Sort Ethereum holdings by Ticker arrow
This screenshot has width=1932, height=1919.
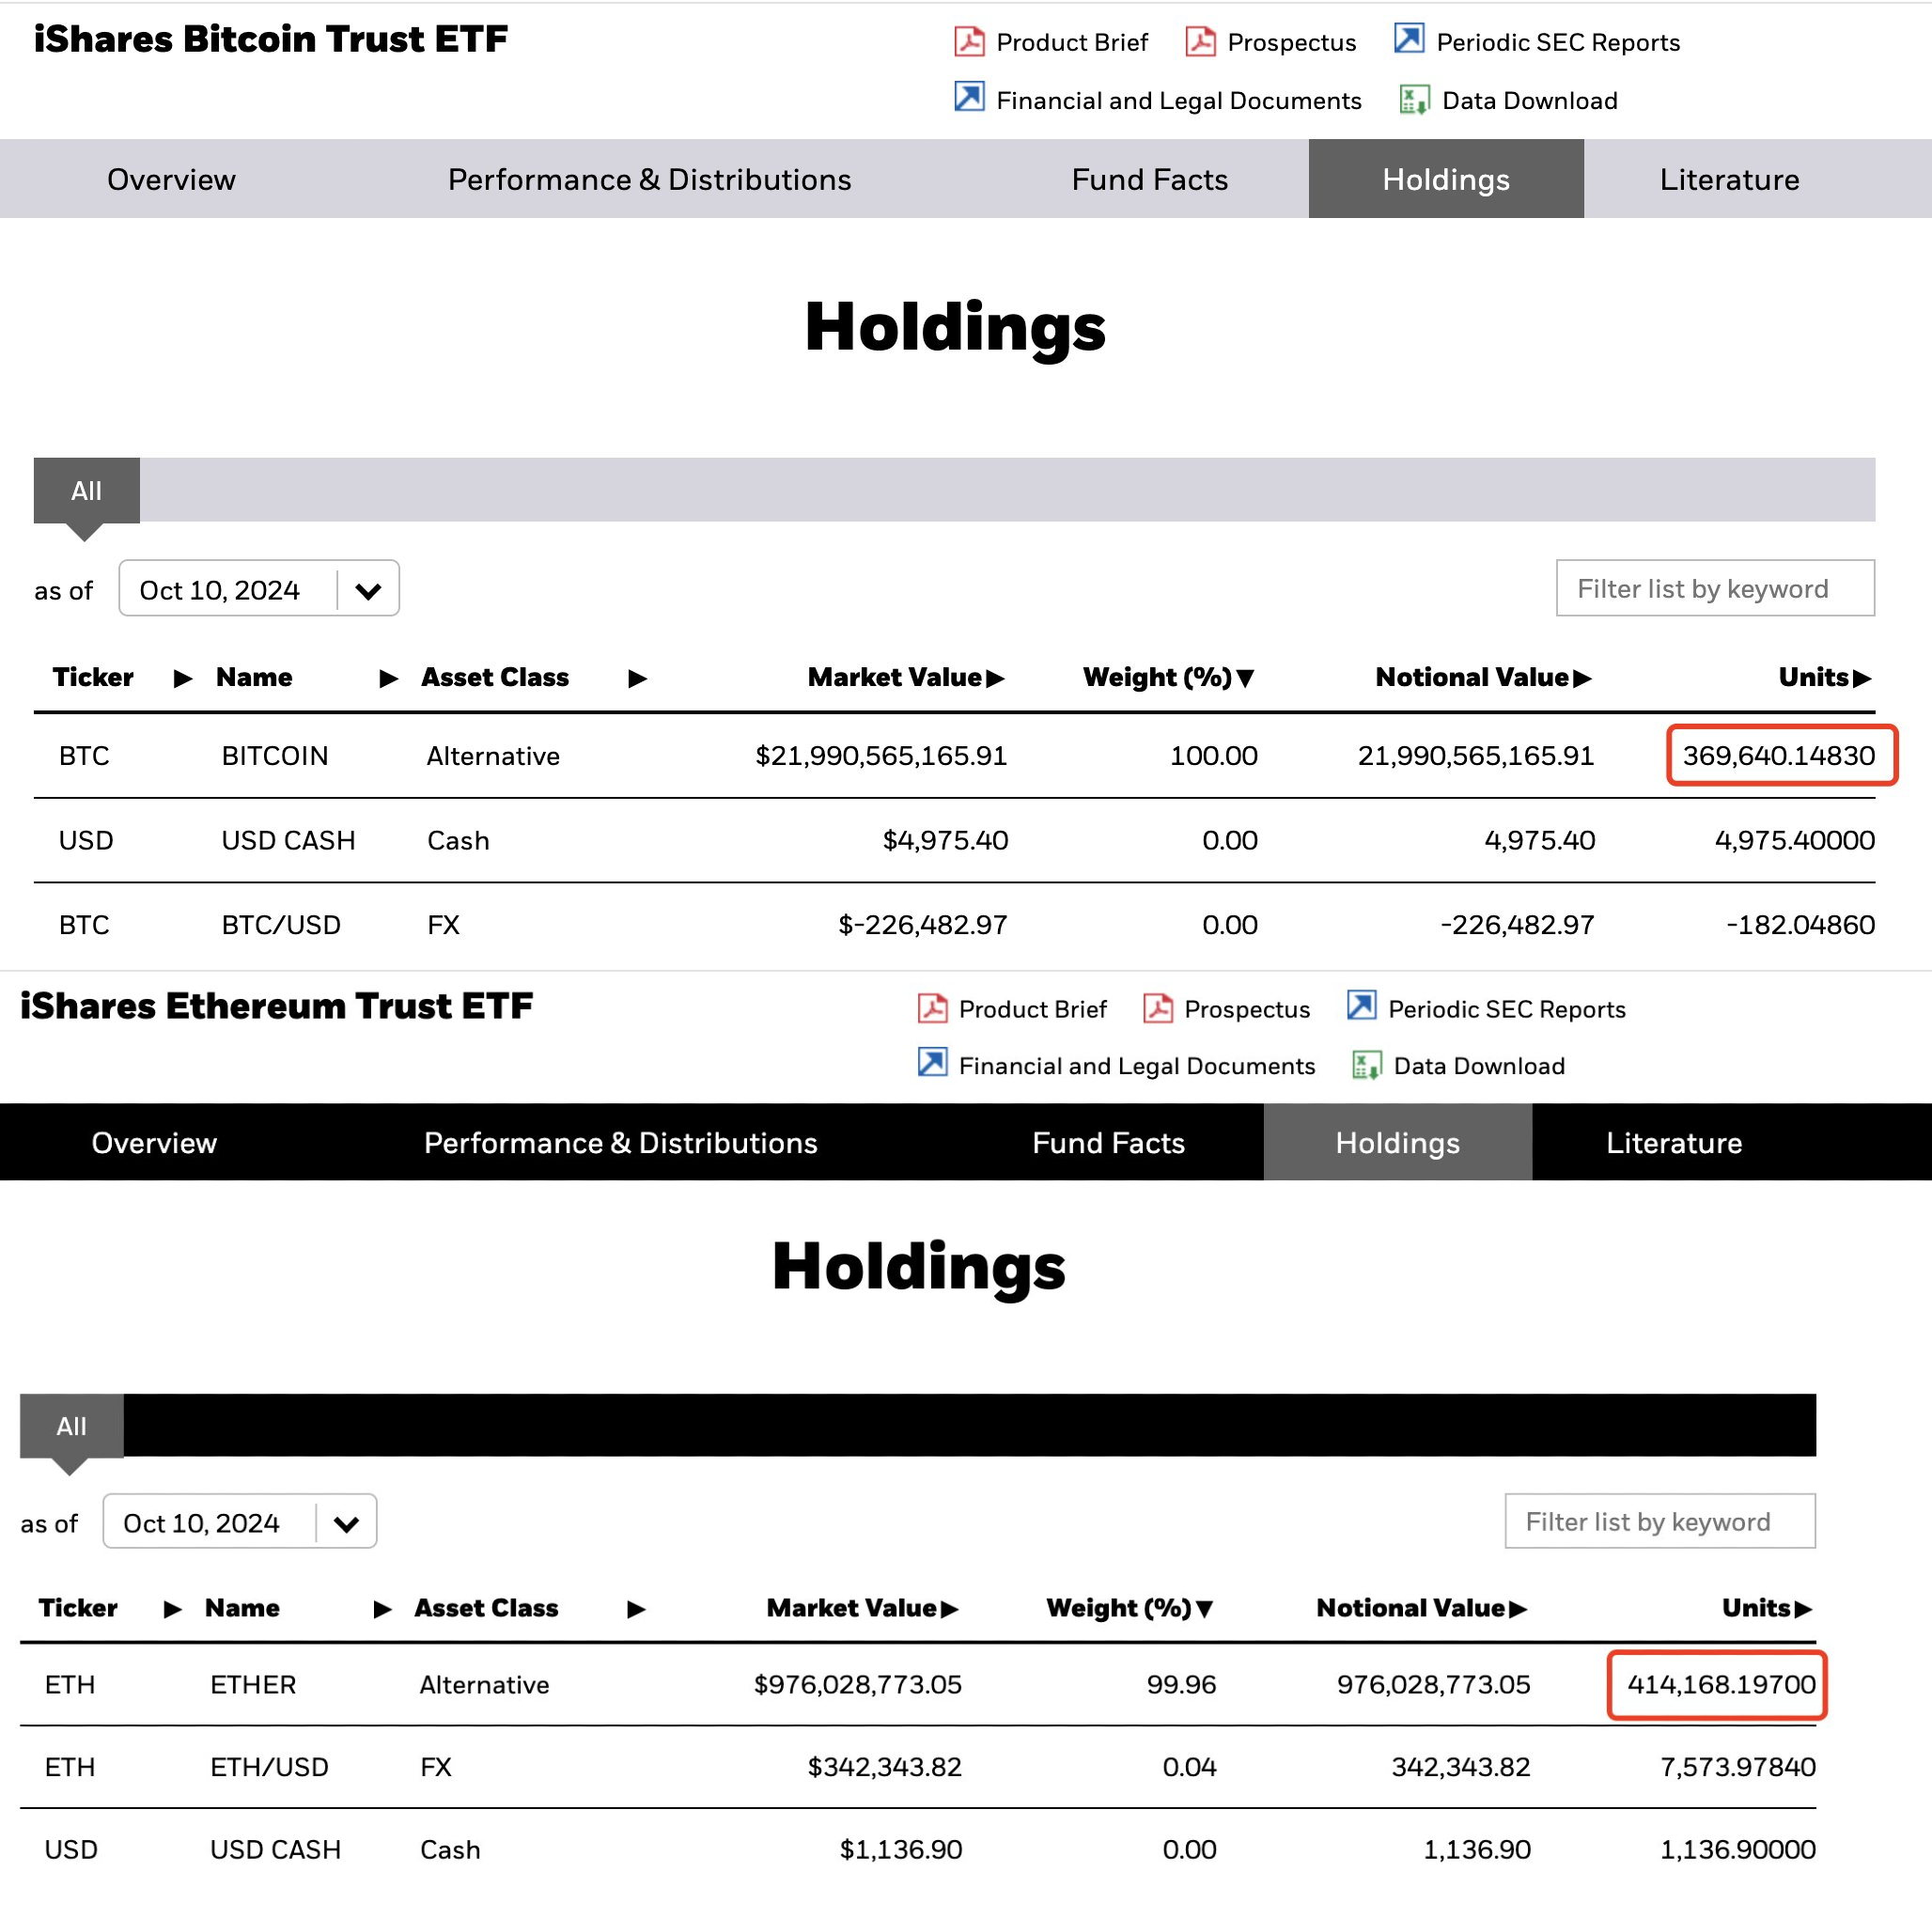pos(173,1609)
